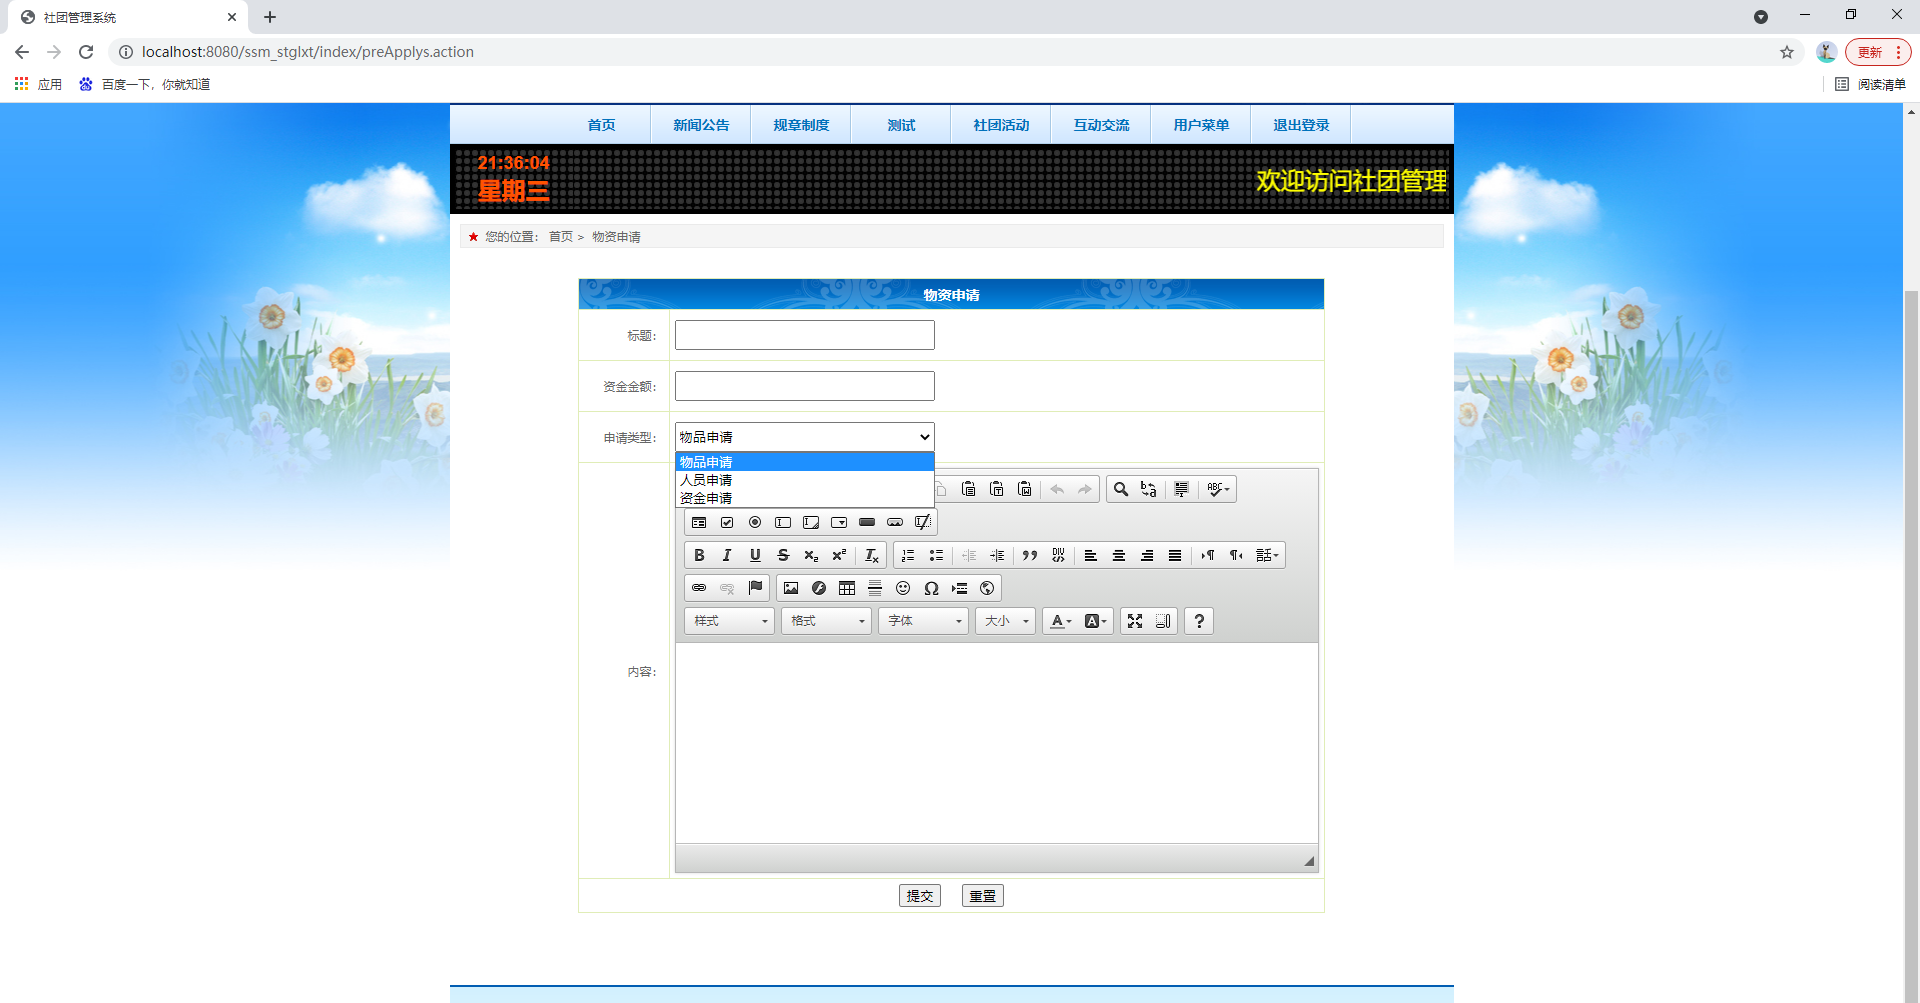
Task: Toggle Superscript formatting
Action: (x=839, y=555)
